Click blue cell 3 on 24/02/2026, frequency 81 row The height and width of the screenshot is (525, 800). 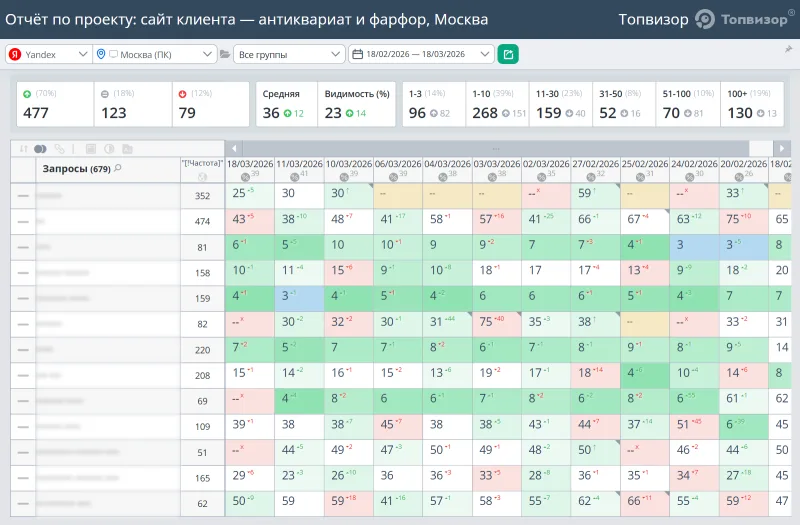(x=694, y=246)
